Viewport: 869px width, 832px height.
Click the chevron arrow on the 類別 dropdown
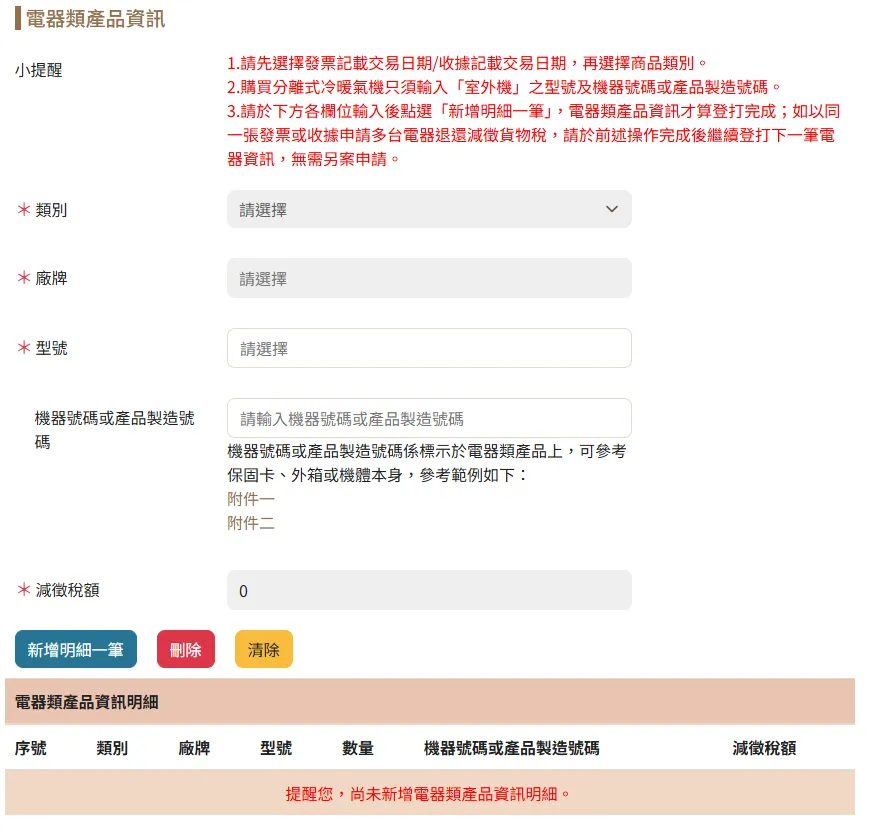pos(612,209)
